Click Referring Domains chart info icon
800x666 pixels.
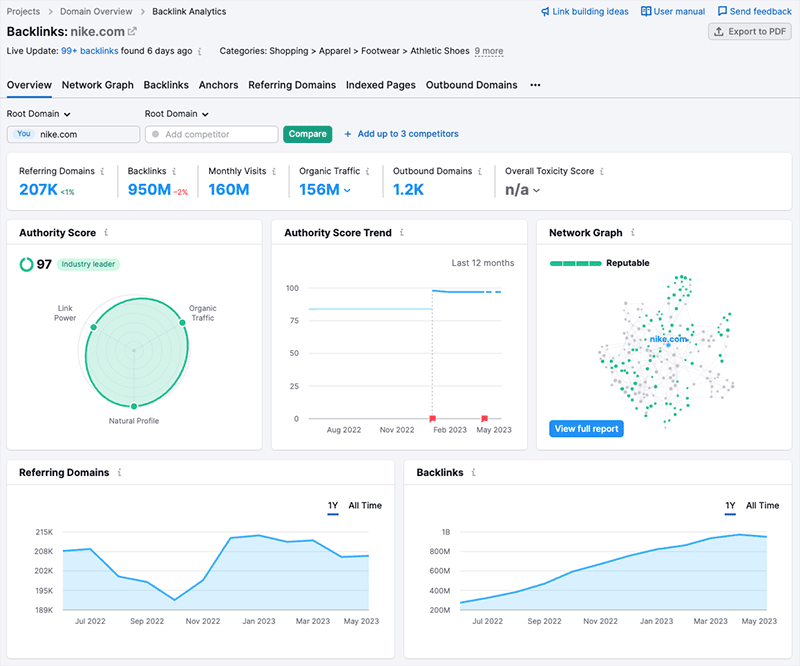coord(119,473)
